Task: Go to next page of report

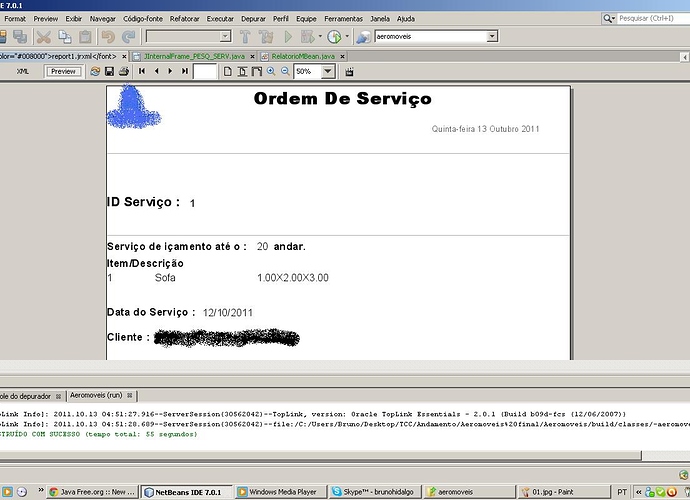Action: [170, 71]
